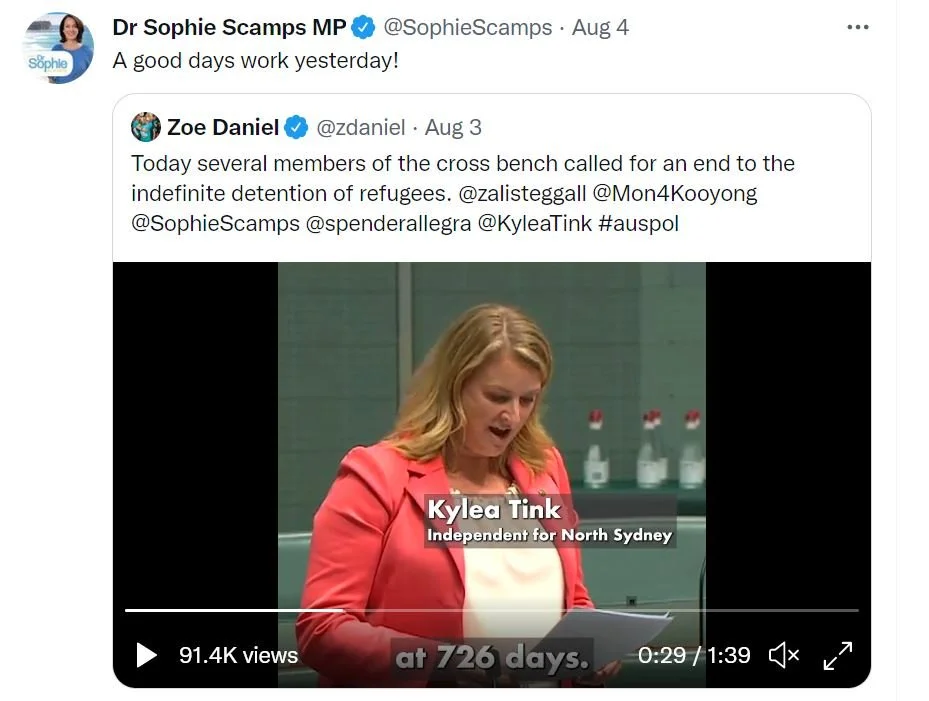This screenshot has width=929, height=701.
Task: Open the three-dot more options menu
Action: pos(858,27)
